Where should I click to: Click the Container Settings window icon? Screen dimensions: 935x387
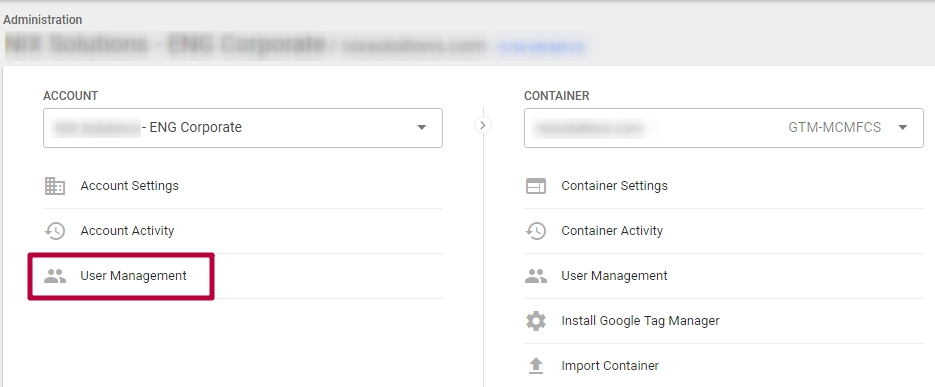tap(535, 186)
